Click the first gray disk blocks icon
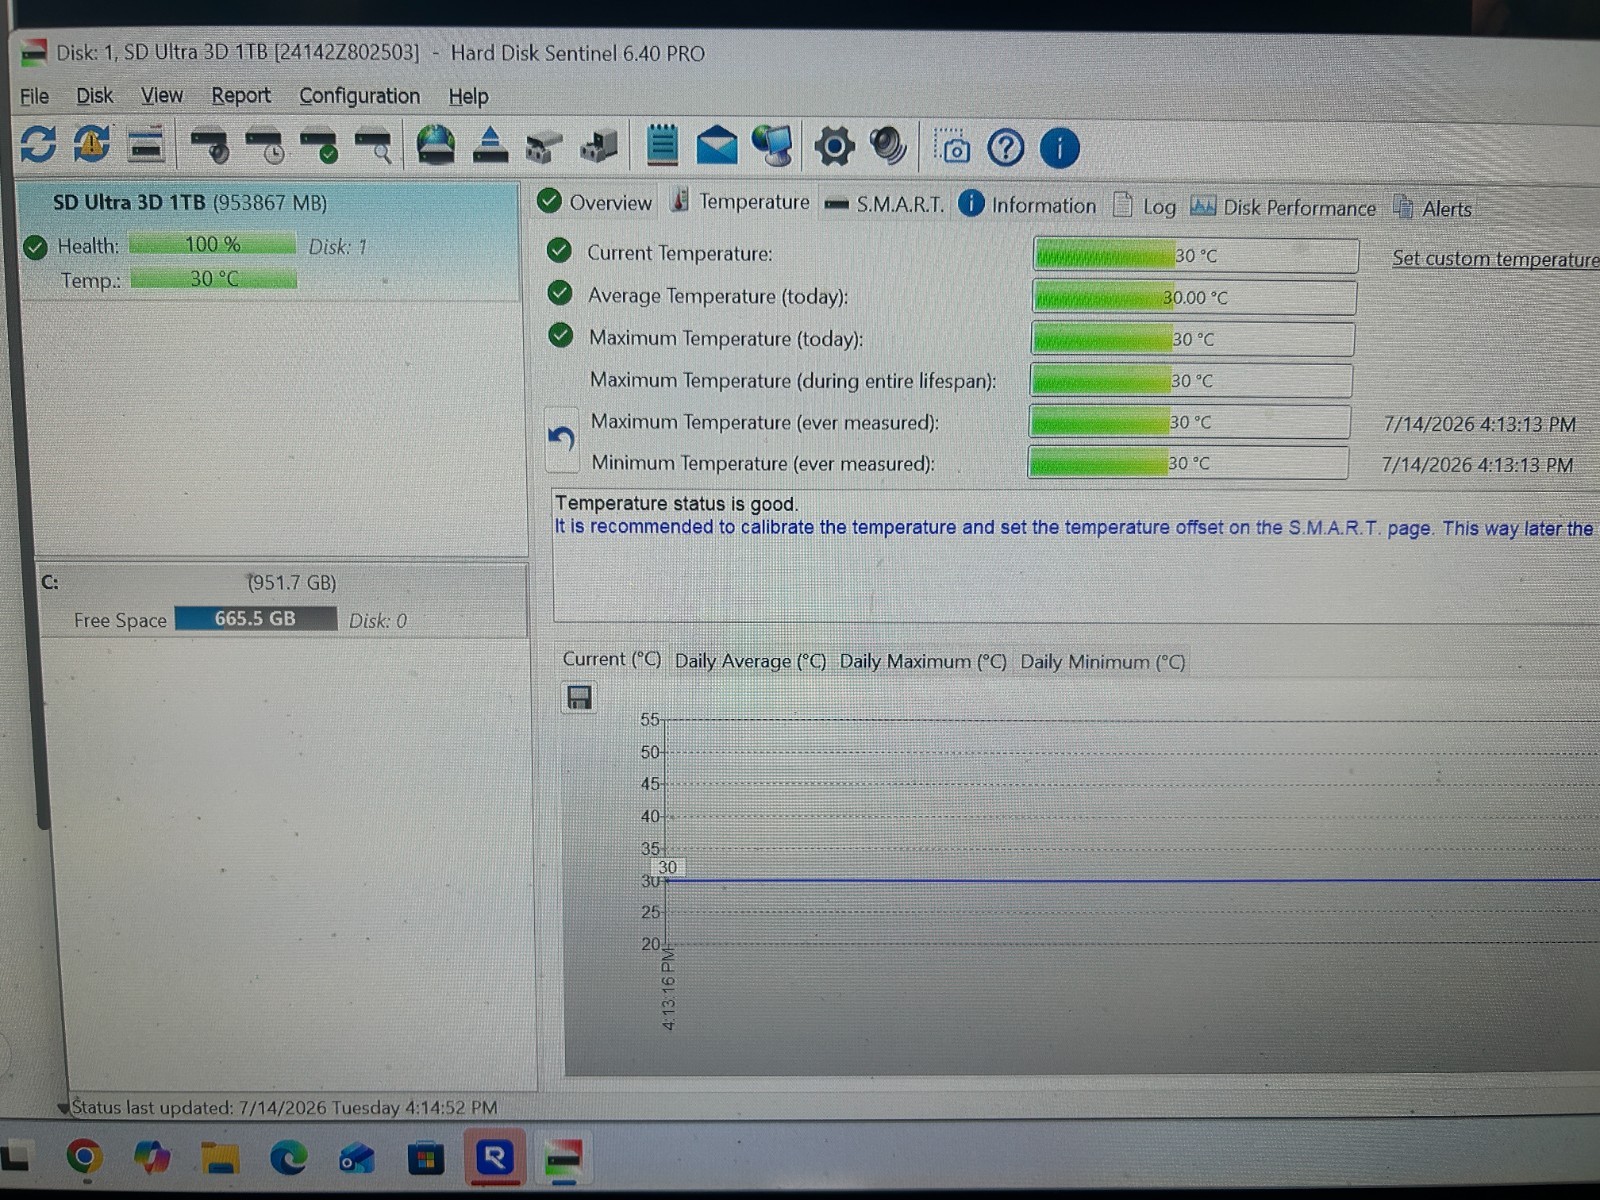 [x=544, y=147]
